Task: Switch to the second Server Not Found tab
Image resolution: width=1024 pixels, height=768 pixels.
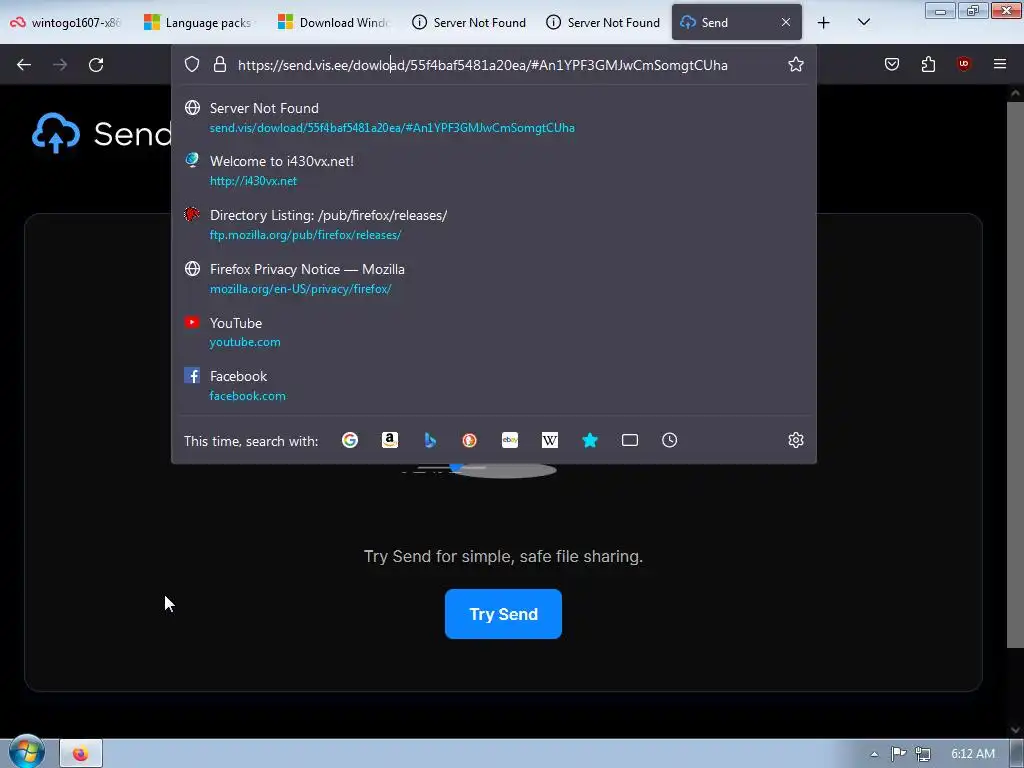Action: coord(602,22)
